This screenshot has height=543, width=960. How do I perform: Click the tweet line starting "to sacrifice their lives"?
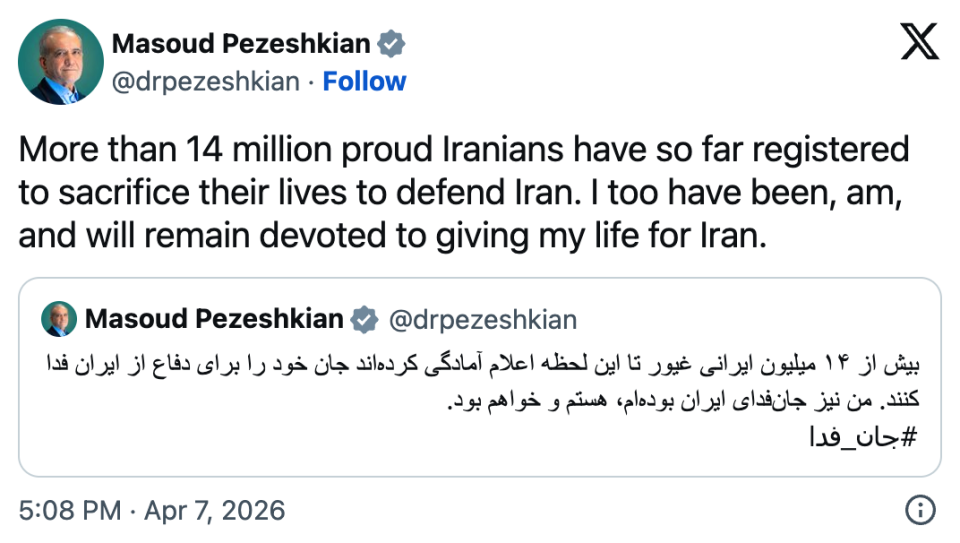coord(461,195)
